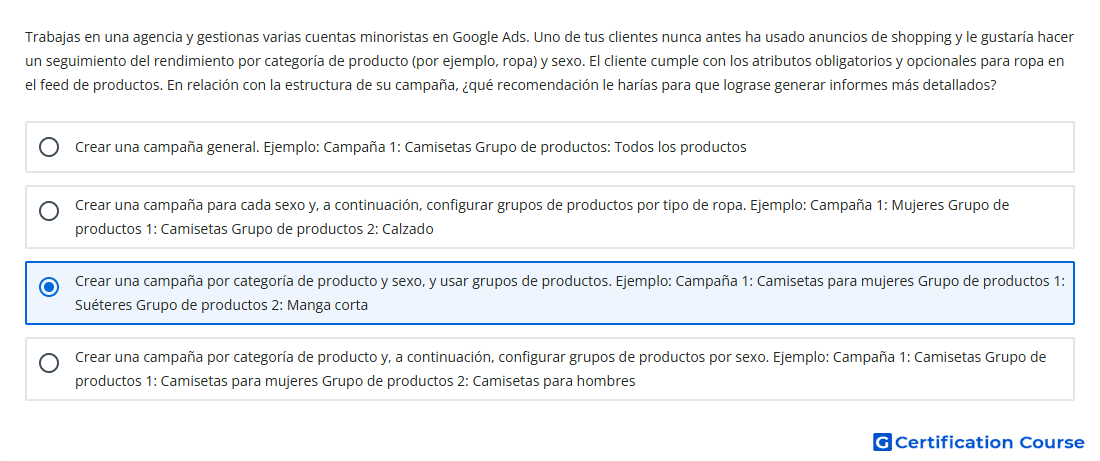
Task: Click last answer box about 'Camisetas para mujeres'
Action: [549, 369]
